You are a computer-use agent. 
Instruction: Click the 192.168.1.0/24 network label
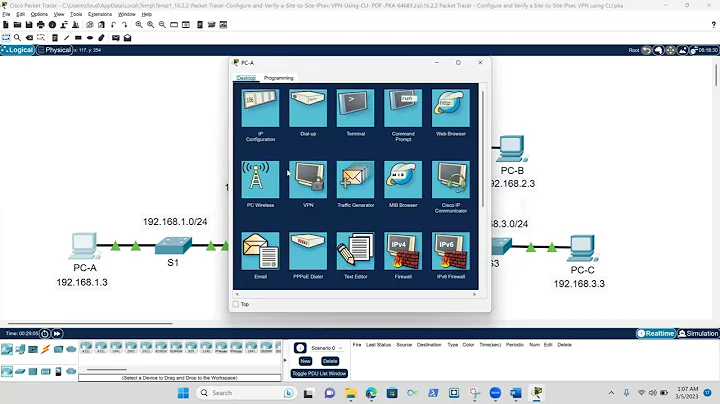[x=175, y=222]
